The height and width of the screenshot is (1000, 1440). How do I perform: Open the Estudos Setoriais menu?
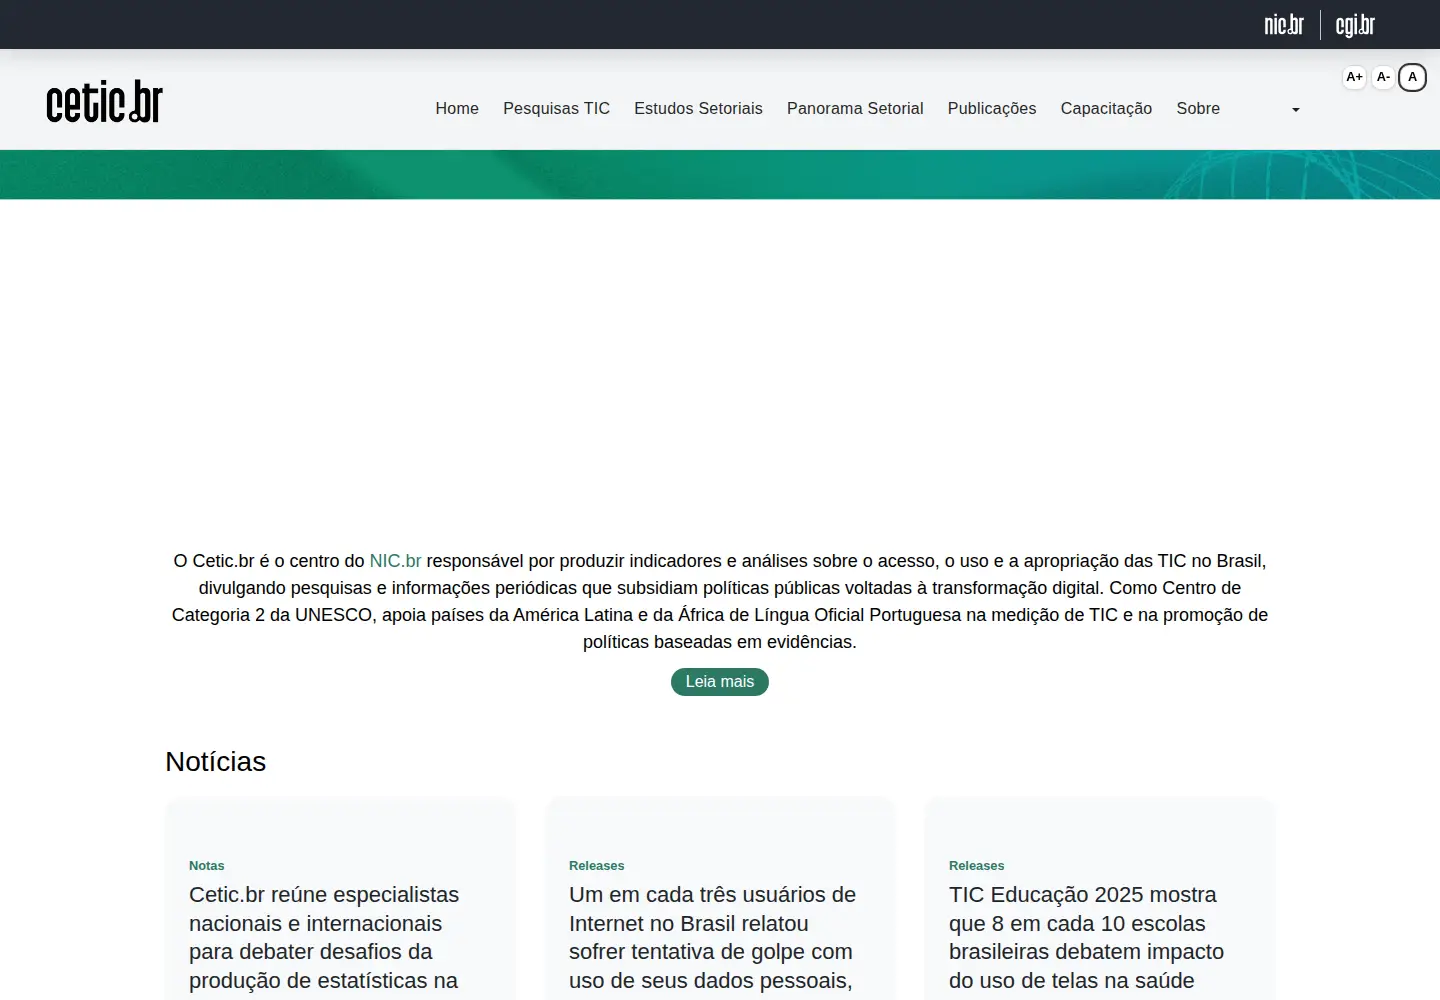click(x=698, y=108)
